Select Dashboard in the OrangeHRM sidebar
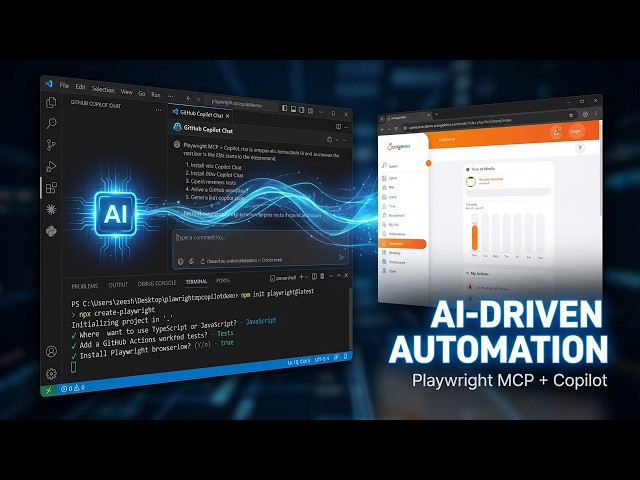The height and width of the screenshot is (480, 640). click(403, 244)
